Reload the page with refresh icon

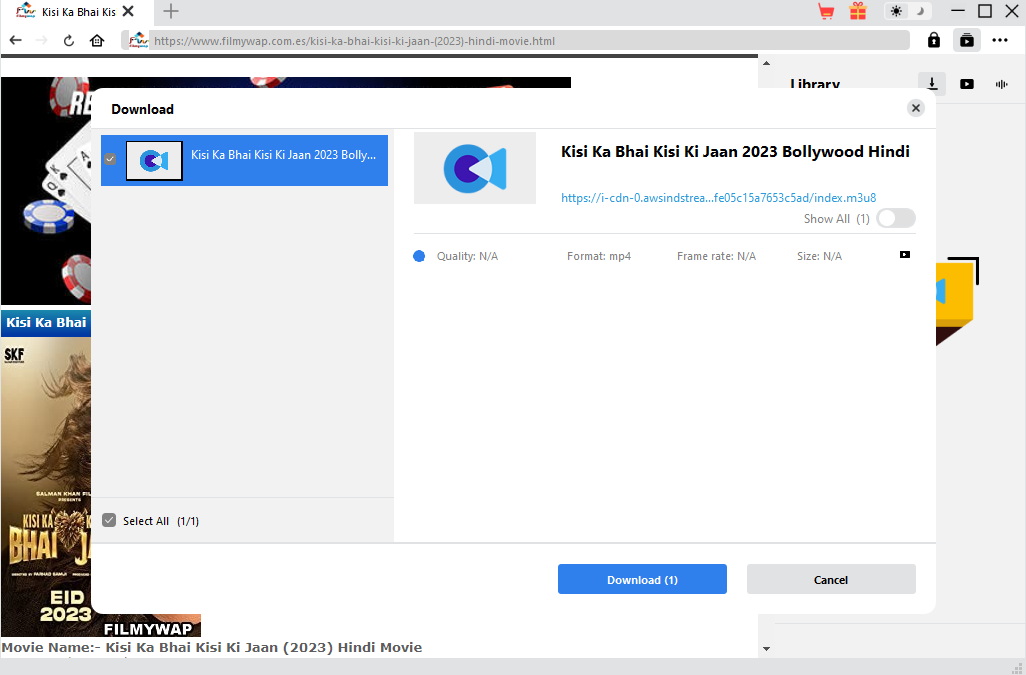coord(69,41)
